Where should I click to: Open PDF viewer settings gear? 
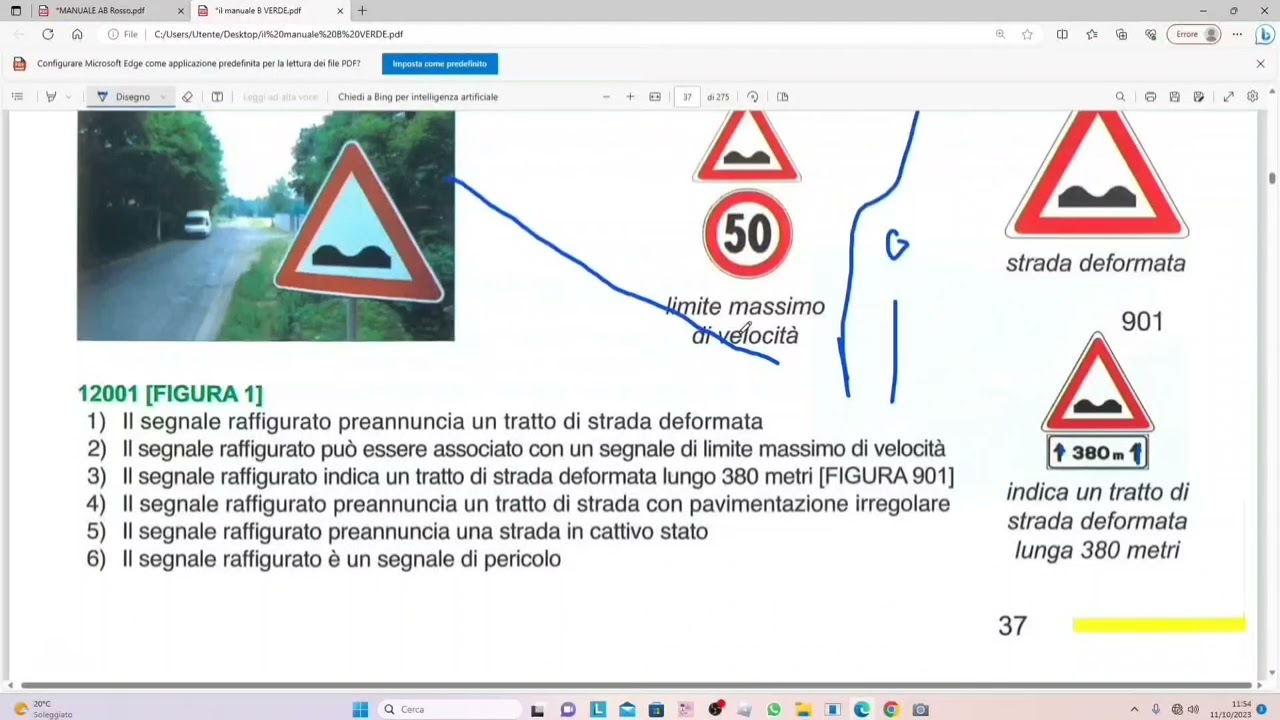pos(1253,97)
